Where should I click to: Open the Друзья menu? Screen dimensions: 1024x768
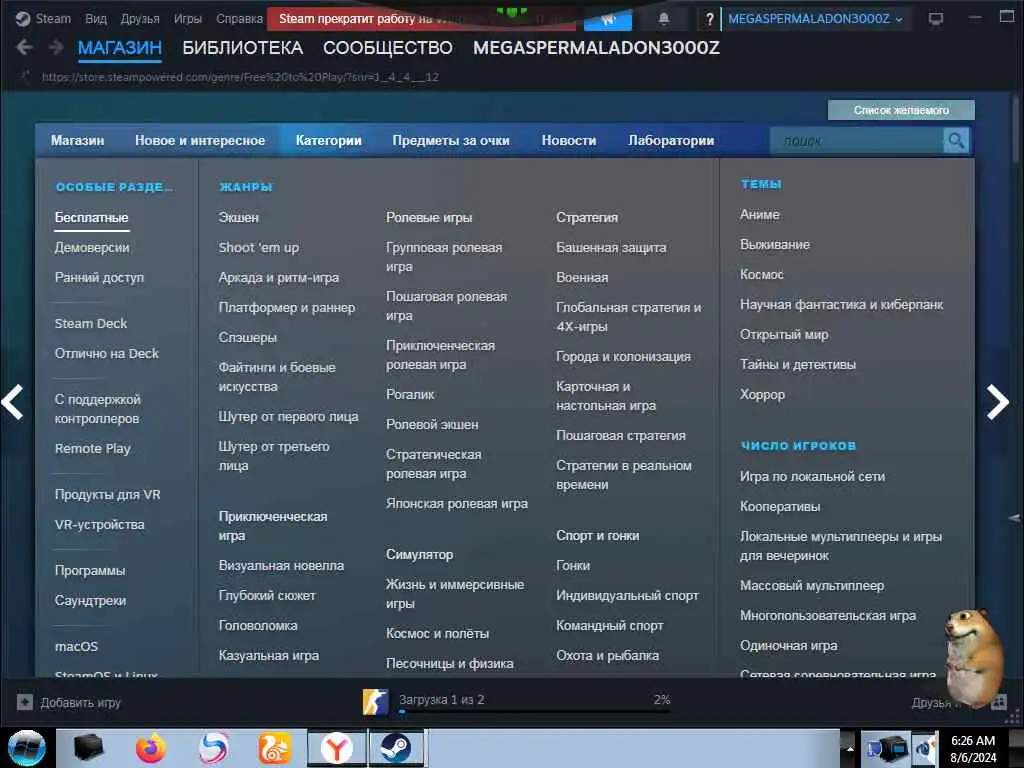pyautogui.click(x=140, y=19)
